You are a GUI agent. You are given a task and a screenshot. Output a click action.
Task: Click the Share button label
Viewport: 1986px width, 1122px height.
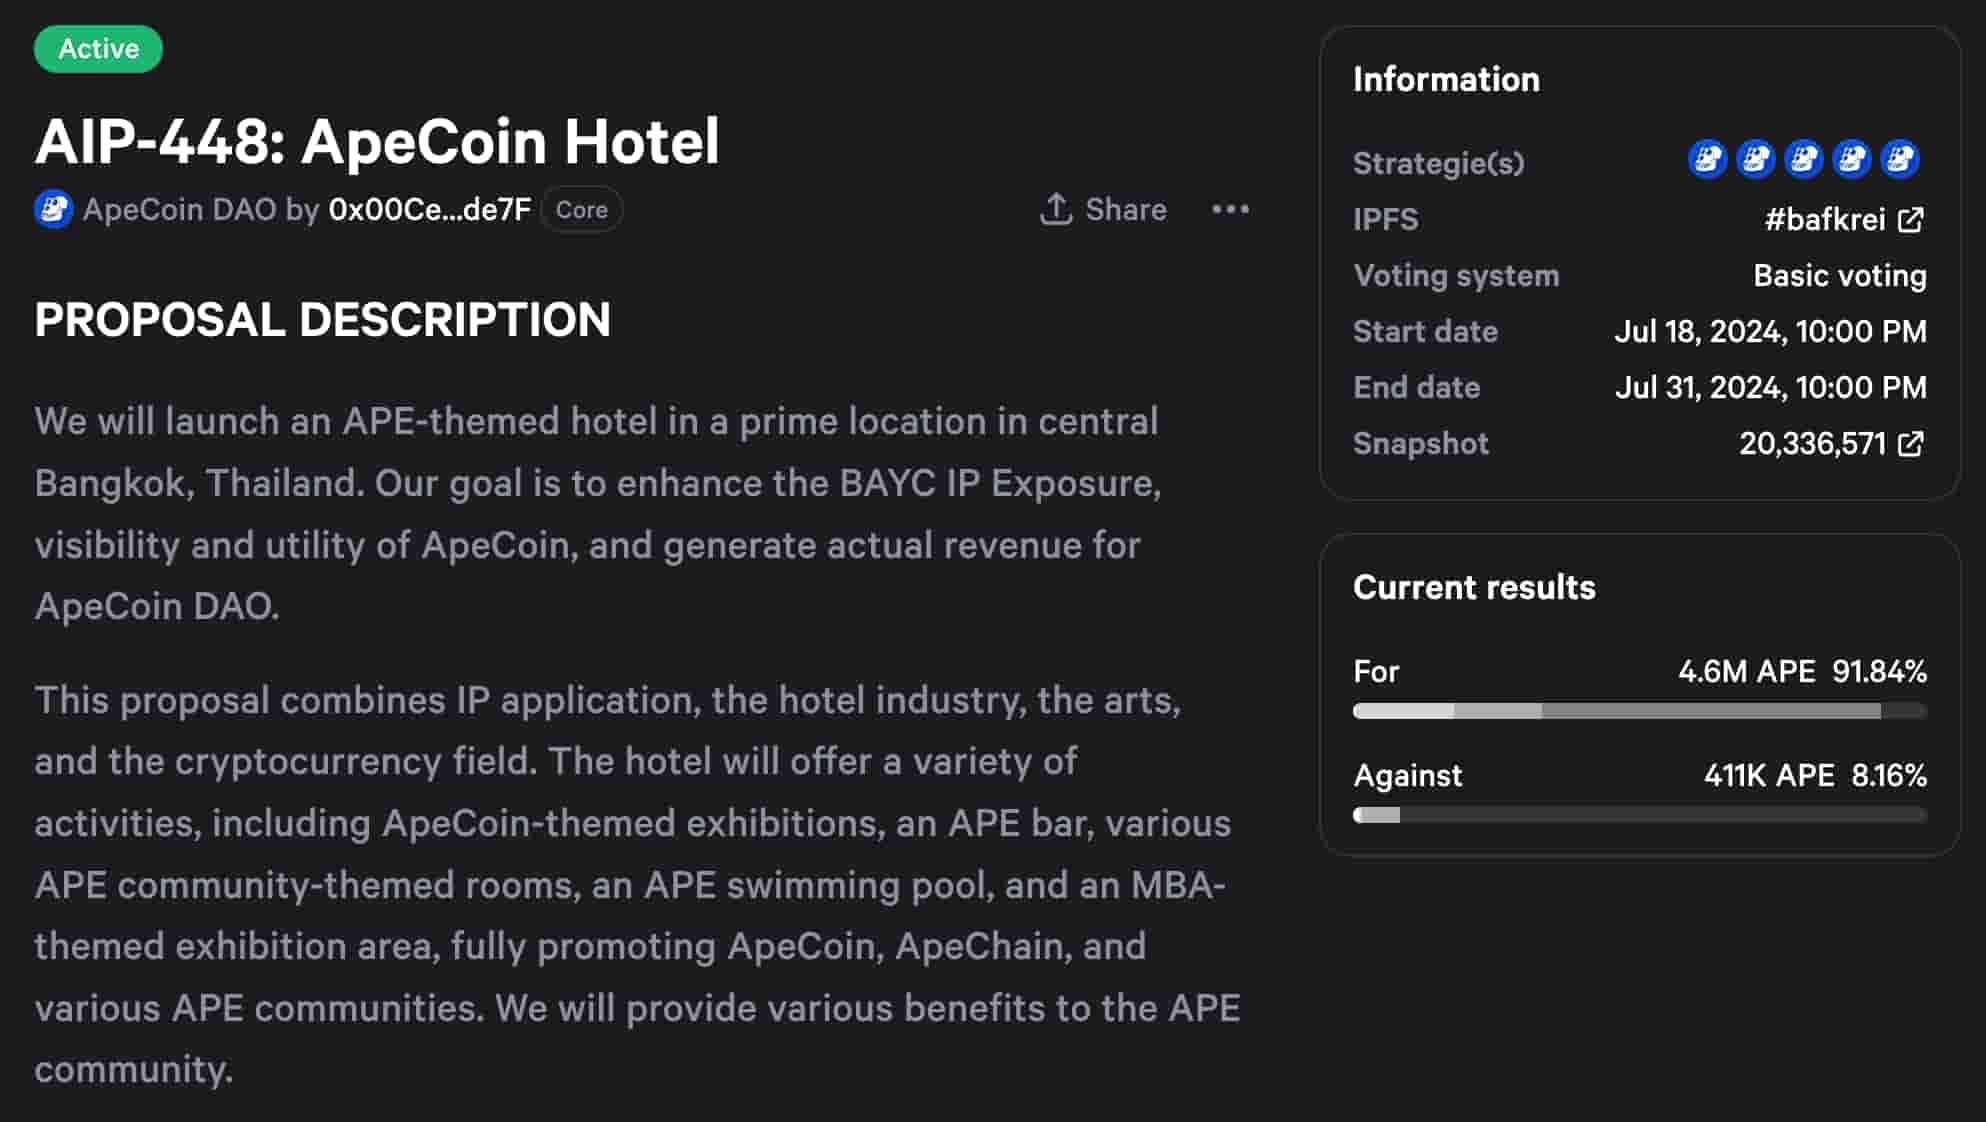point(1126,209)
